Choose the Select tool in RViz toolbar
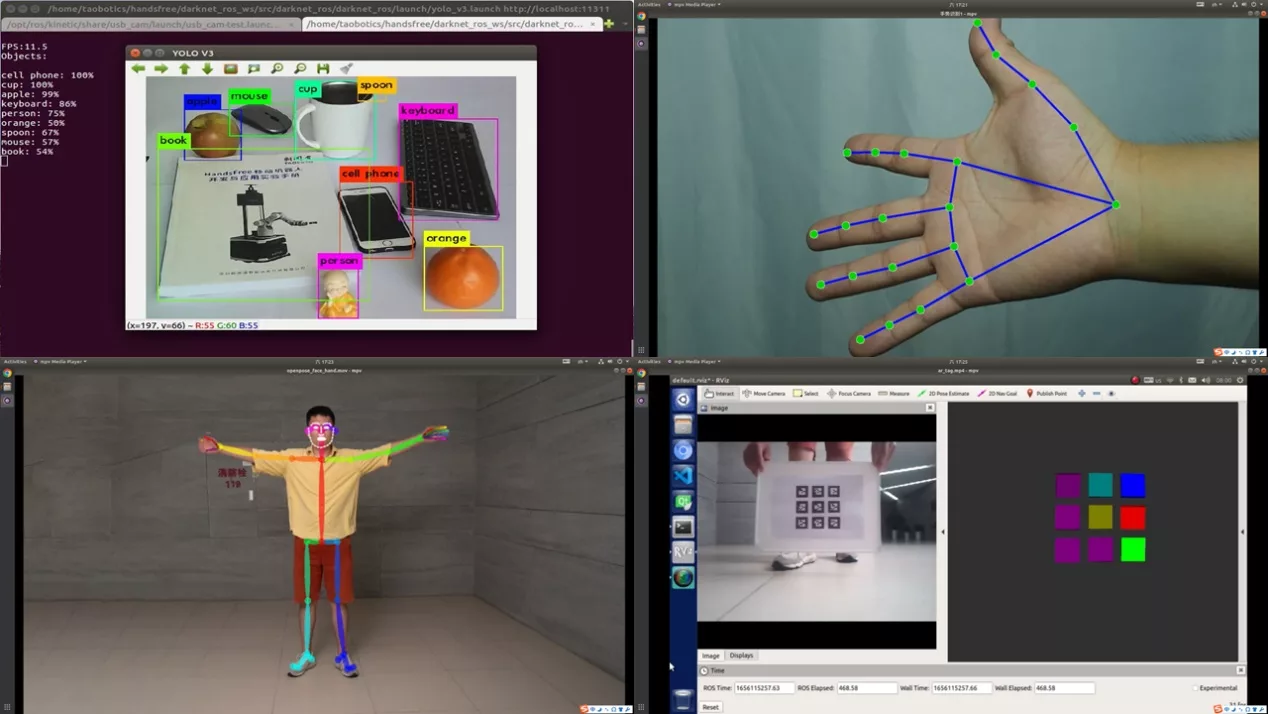The height and width of the screenshot is (714, 1268). pos(806,393)
